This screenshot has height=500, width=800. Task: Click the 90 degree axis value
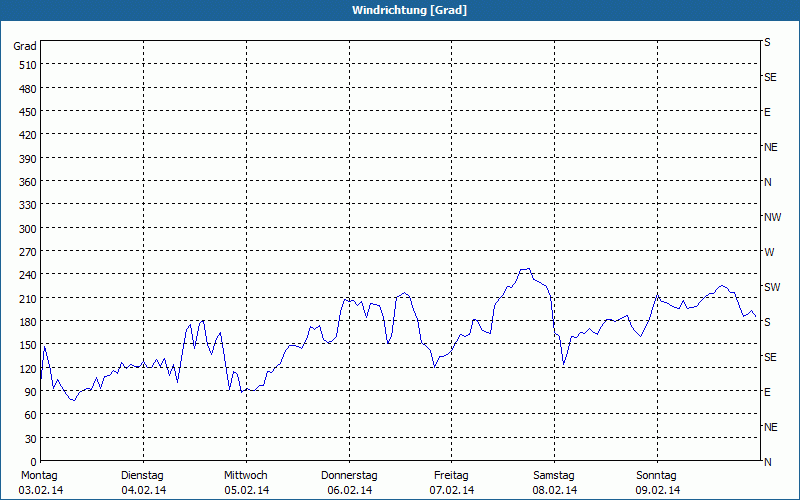click(x=29, y=392)
